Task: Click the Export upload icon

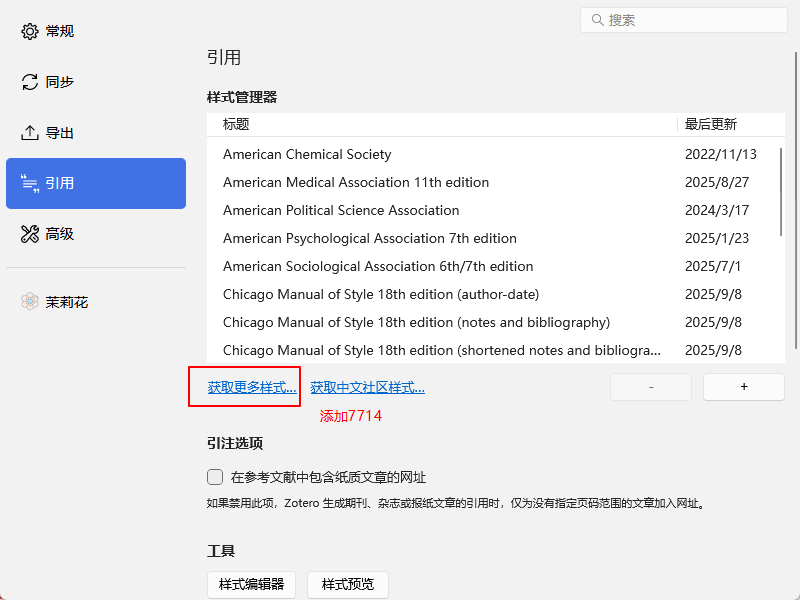Action: click(30, 133)
